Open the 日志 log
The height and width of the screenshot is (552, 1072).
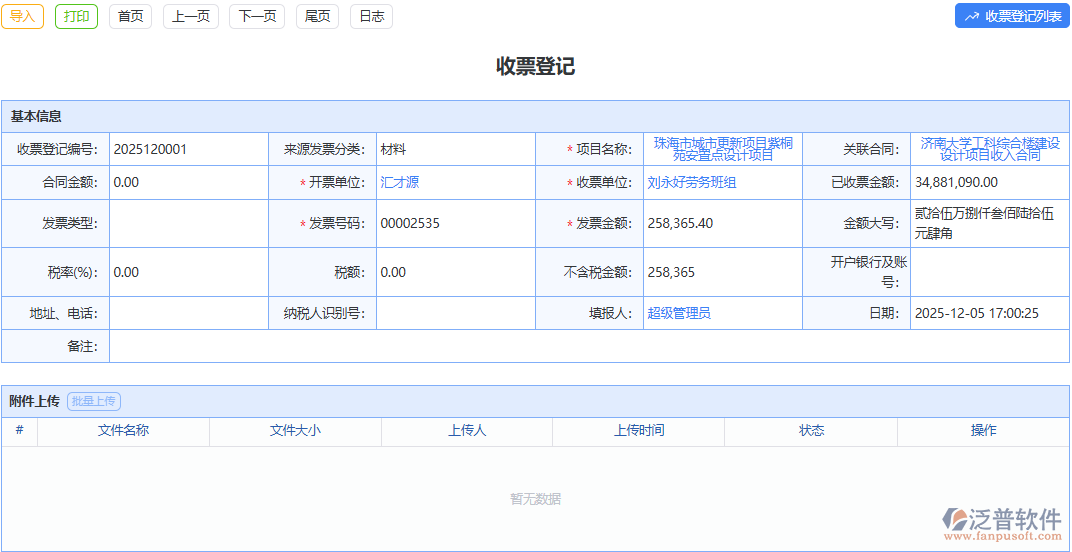click(x=371, y=16)
